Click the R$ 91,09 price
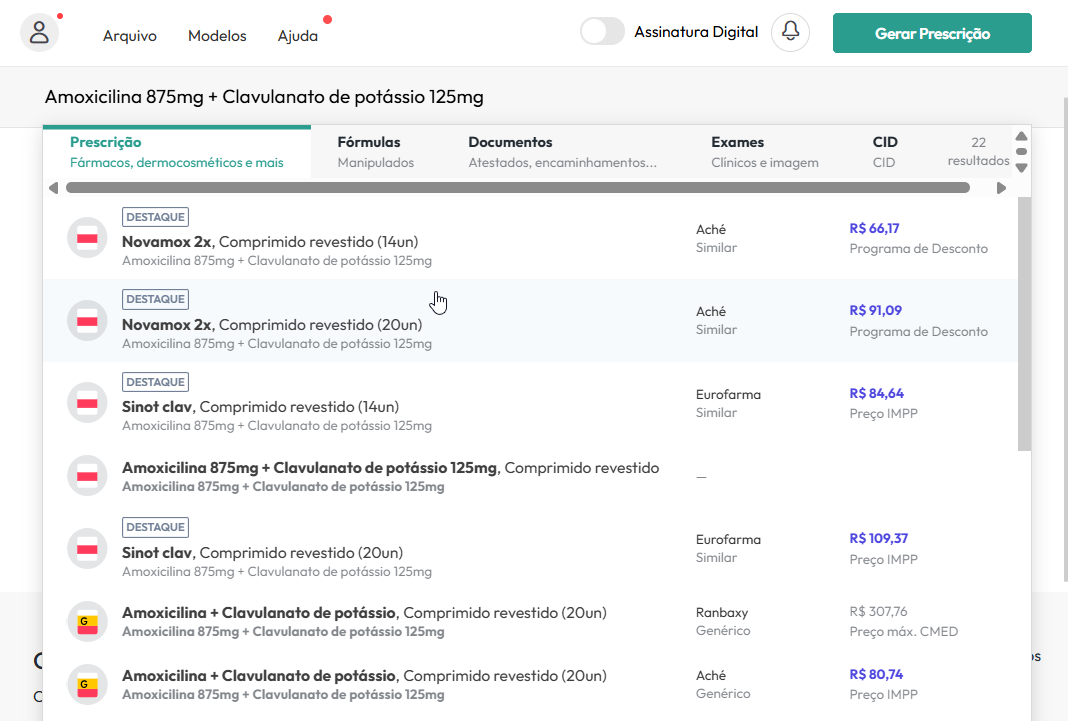The width and height of the screenshot is (1068, 721). (875, 311)
